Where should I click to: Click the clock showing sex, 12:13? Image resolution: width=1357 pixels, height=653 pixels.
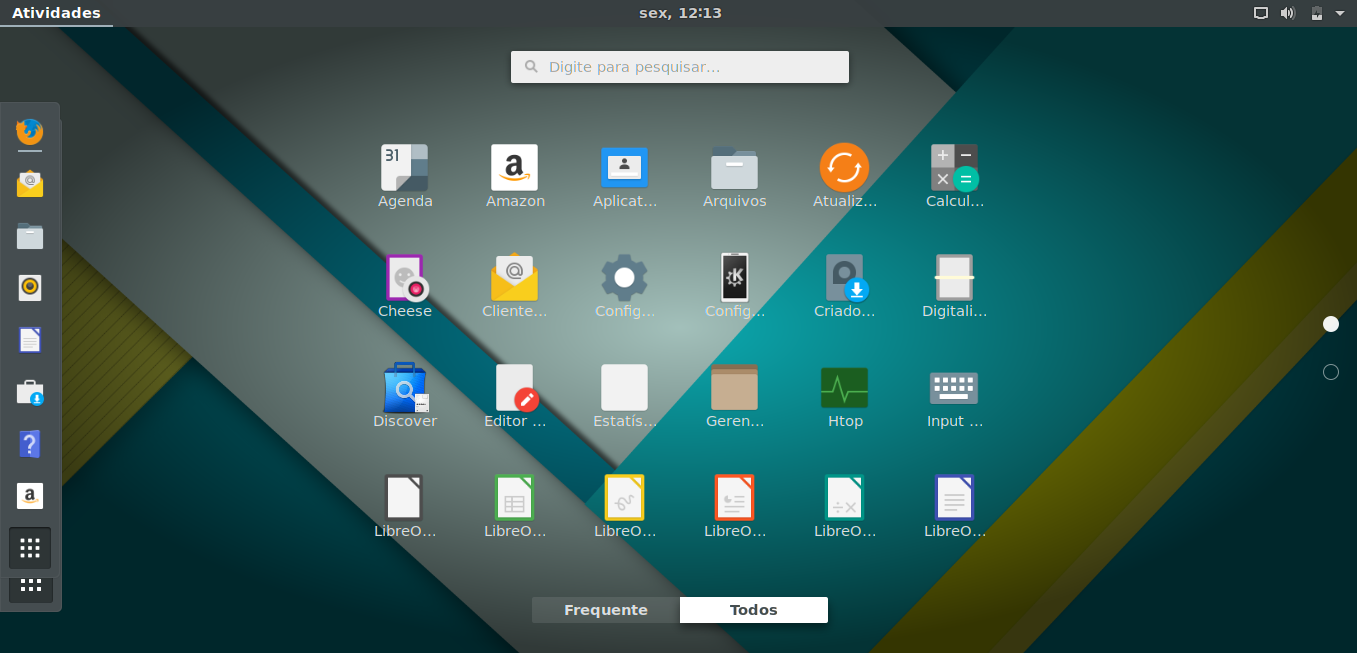point(680,13)
